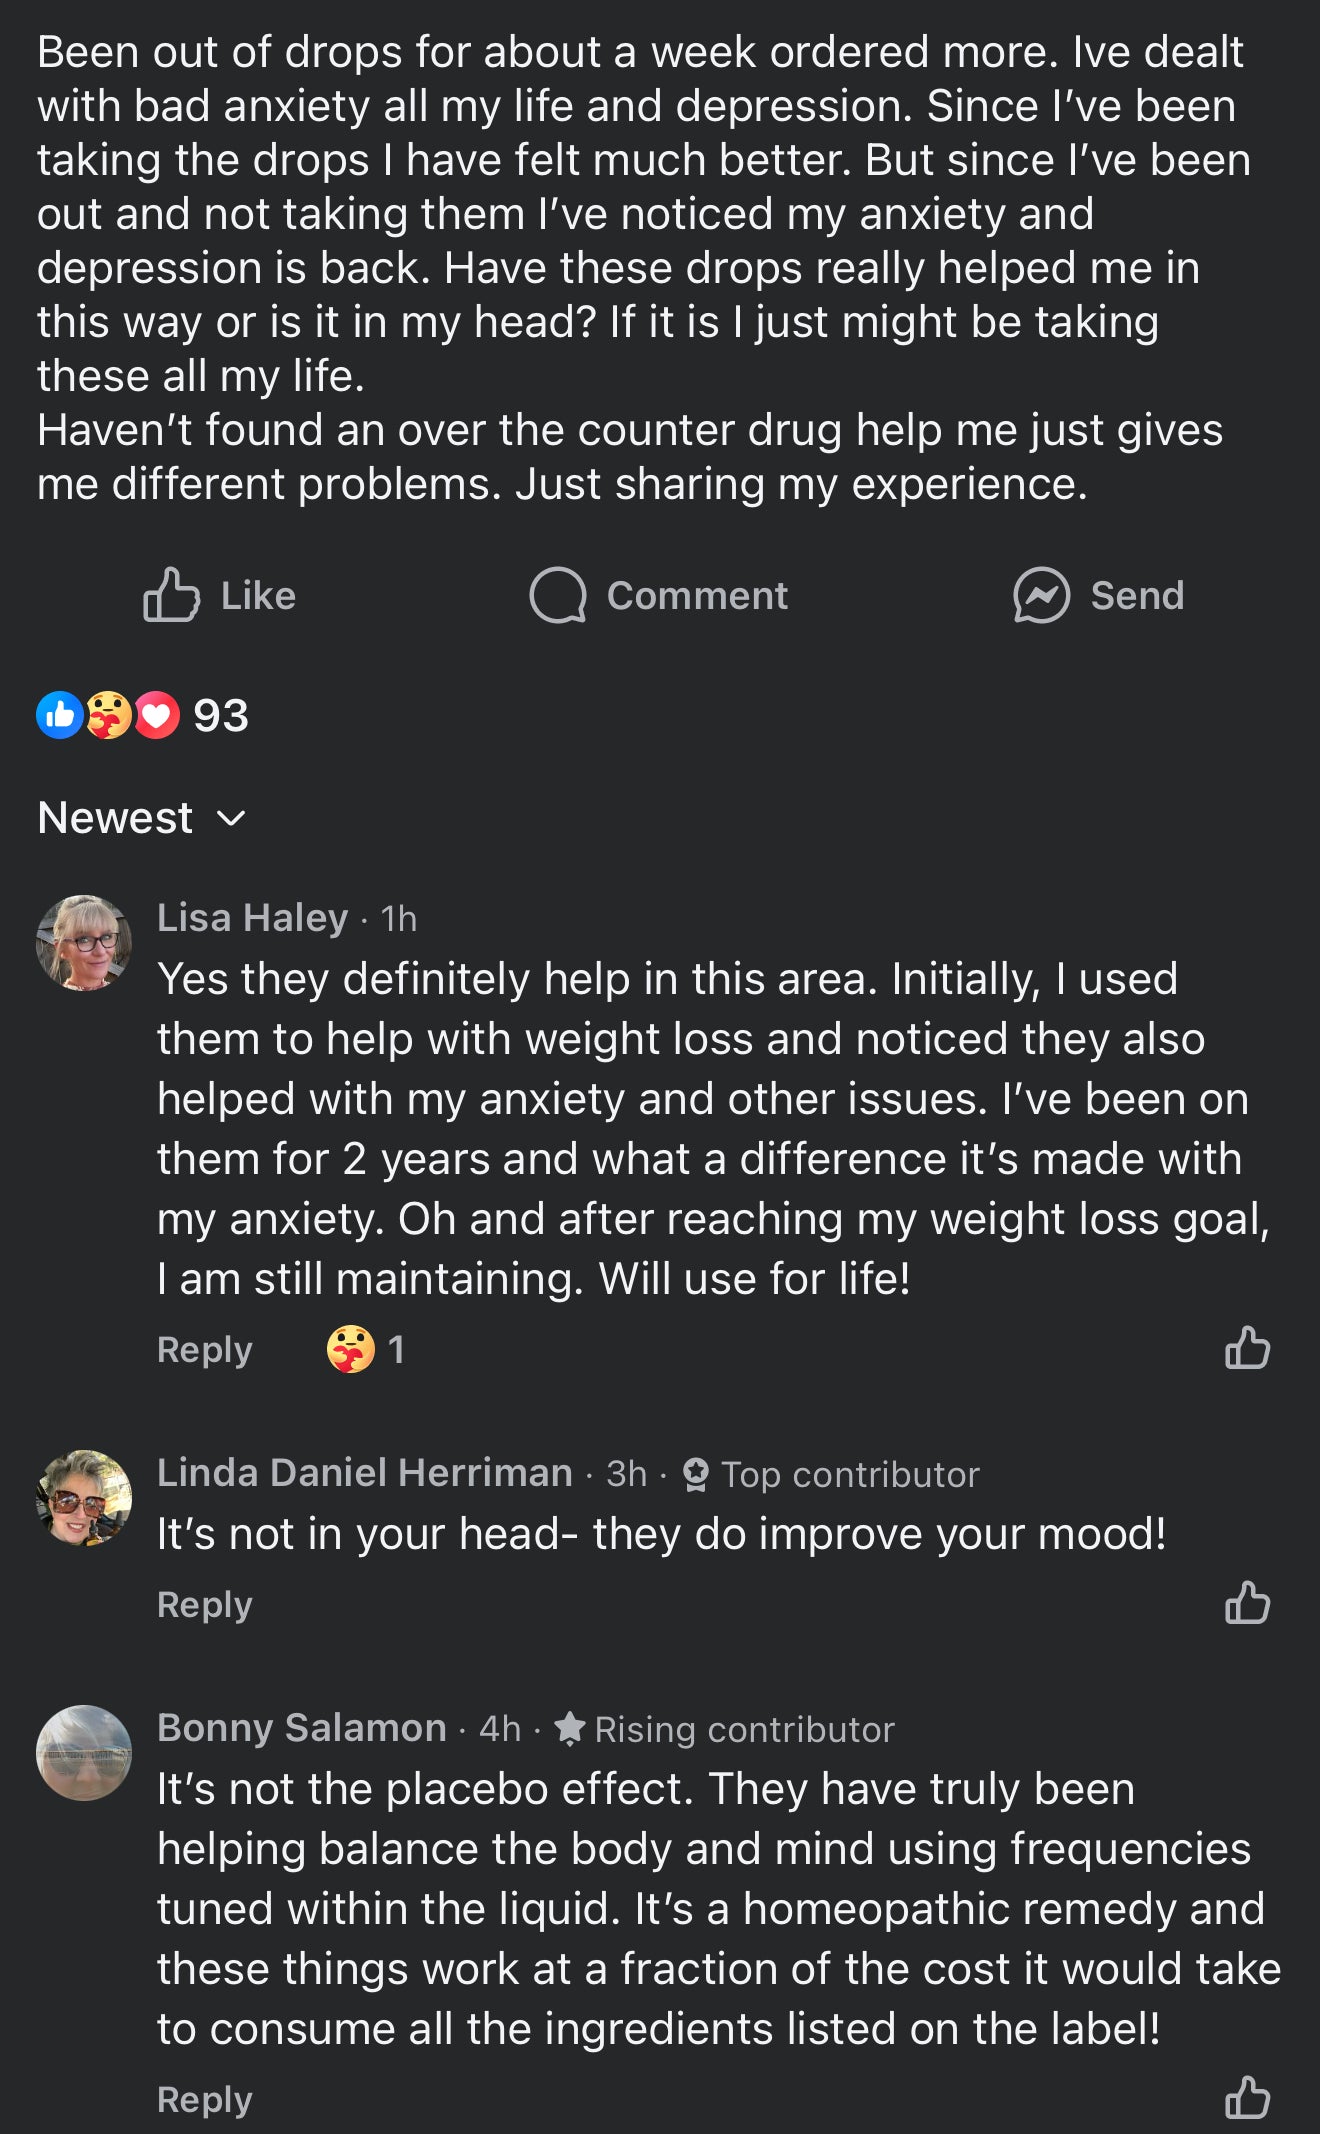Click the chevron next to Newest

[232, 819]
